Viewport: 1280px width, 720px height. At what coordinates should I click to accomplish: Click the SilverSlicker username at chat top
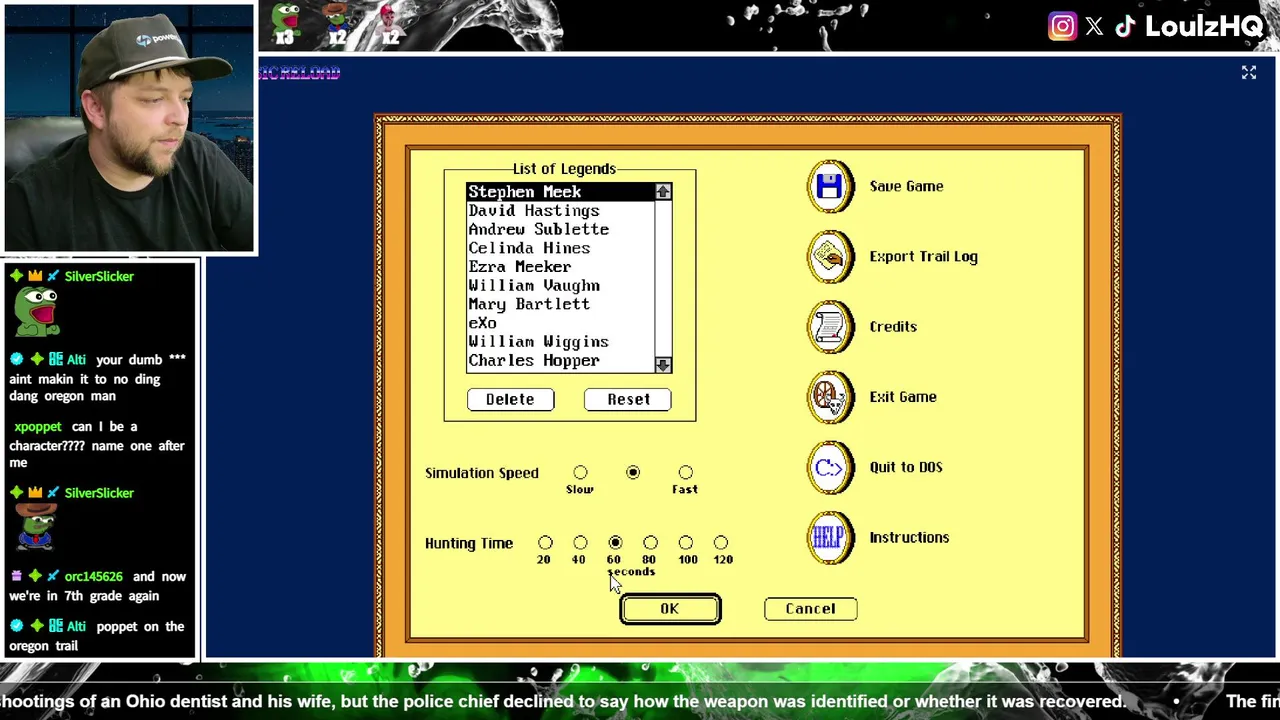click(x=99, y=276)
